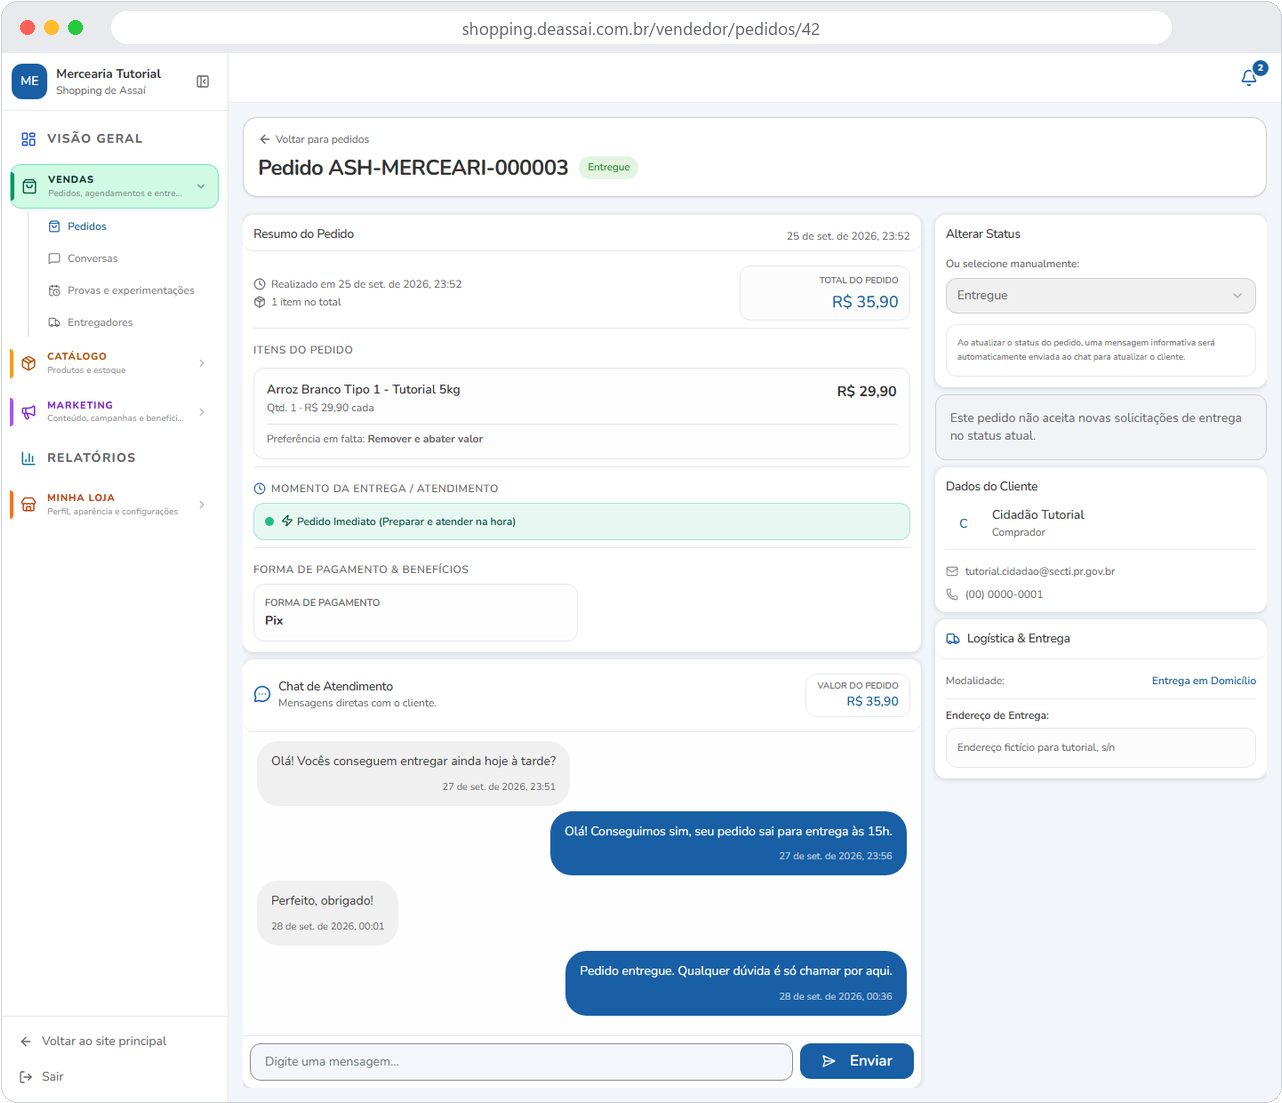Collapse the Vendas menu chevron
This screenshot has width=1282, height=1103.
[201, 186]
